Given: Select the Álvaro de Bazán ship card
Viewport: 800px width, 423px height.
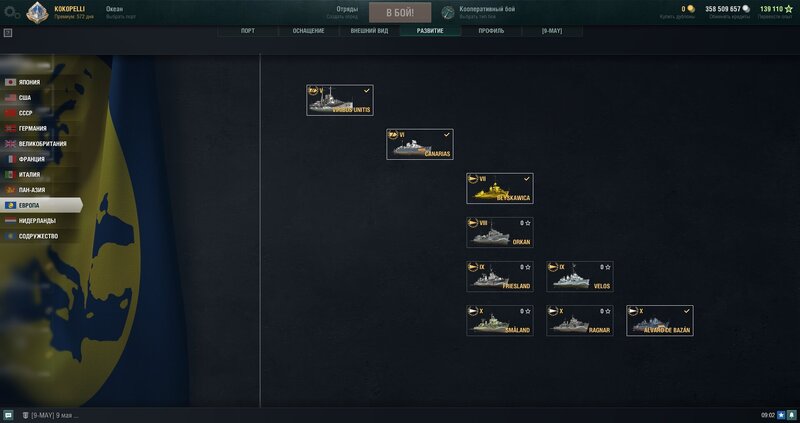Looking at the screenshot, I should click(660, 320).
